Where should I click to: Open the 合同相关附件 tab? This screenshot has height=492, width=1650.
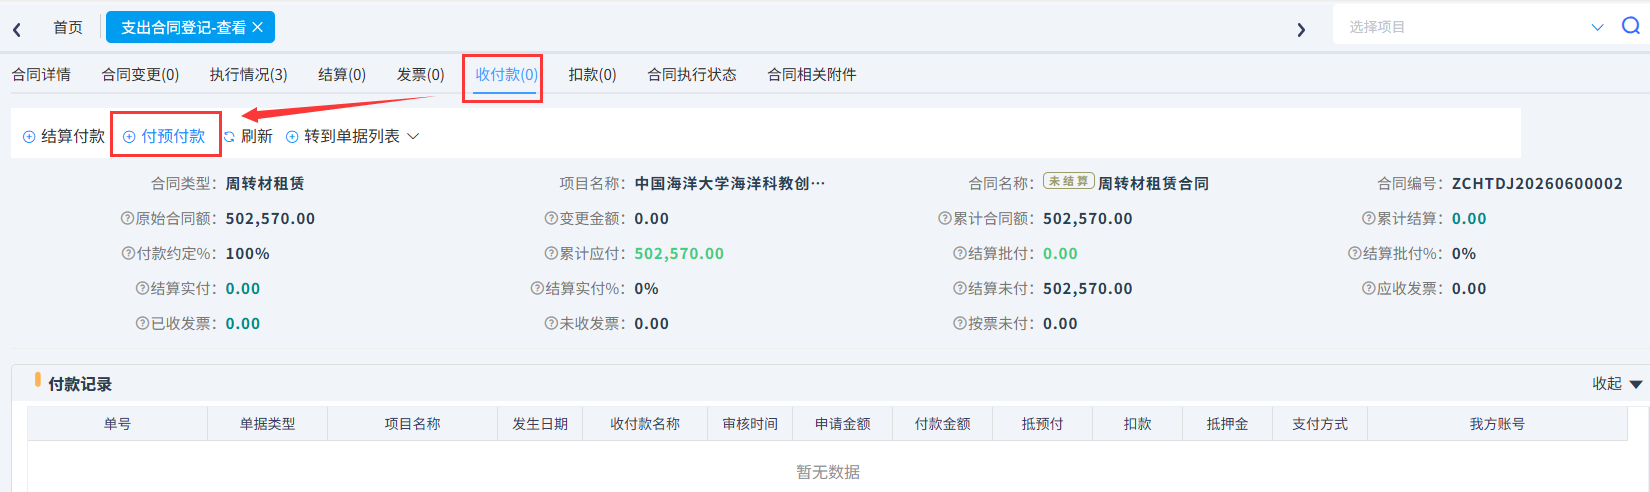coord(812,74)
